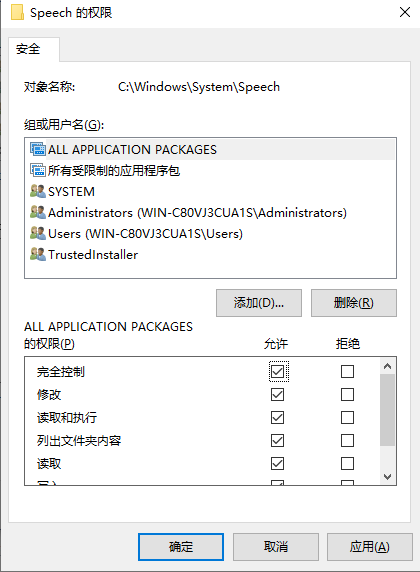Click the 添加(D)... button
This screenshot has width=420, height=572.
[259, 303]
